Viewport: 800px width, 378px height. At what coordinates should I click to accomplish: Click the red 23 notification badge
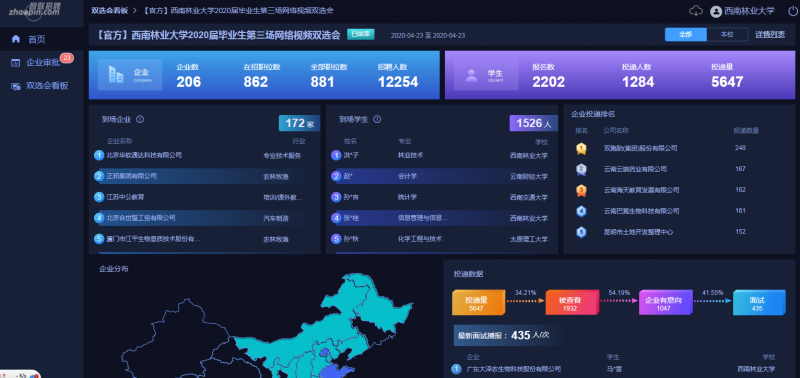(66, 58)
